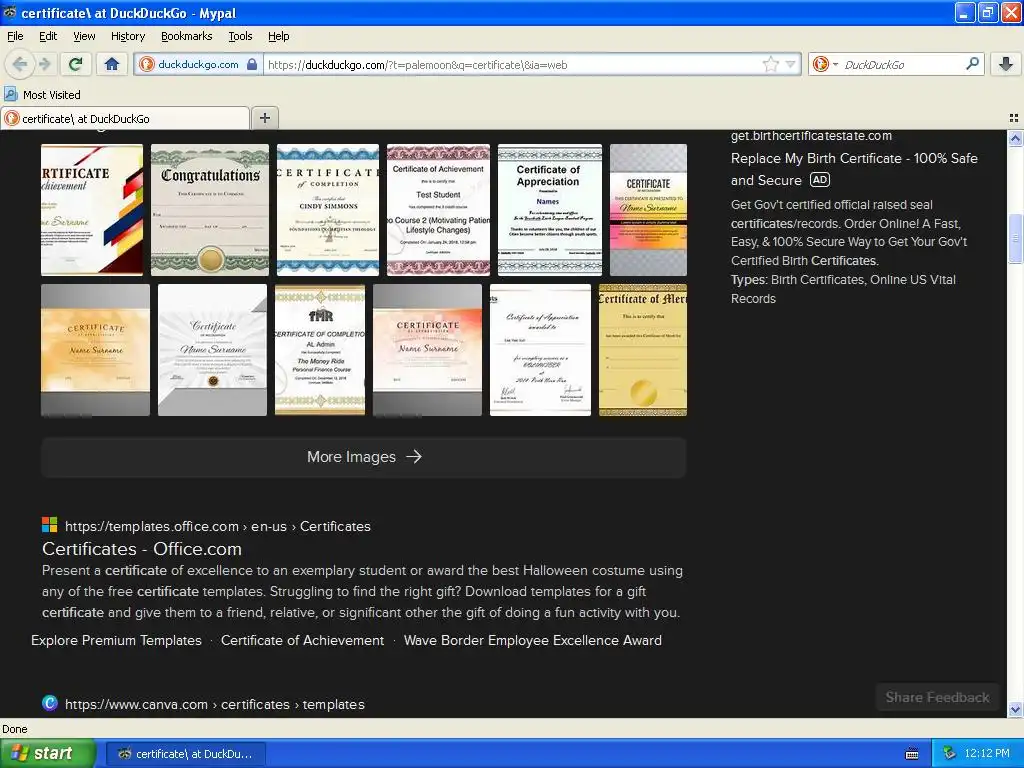Open the Windows start button
The image size is (1024, 768).
(47, 754)
